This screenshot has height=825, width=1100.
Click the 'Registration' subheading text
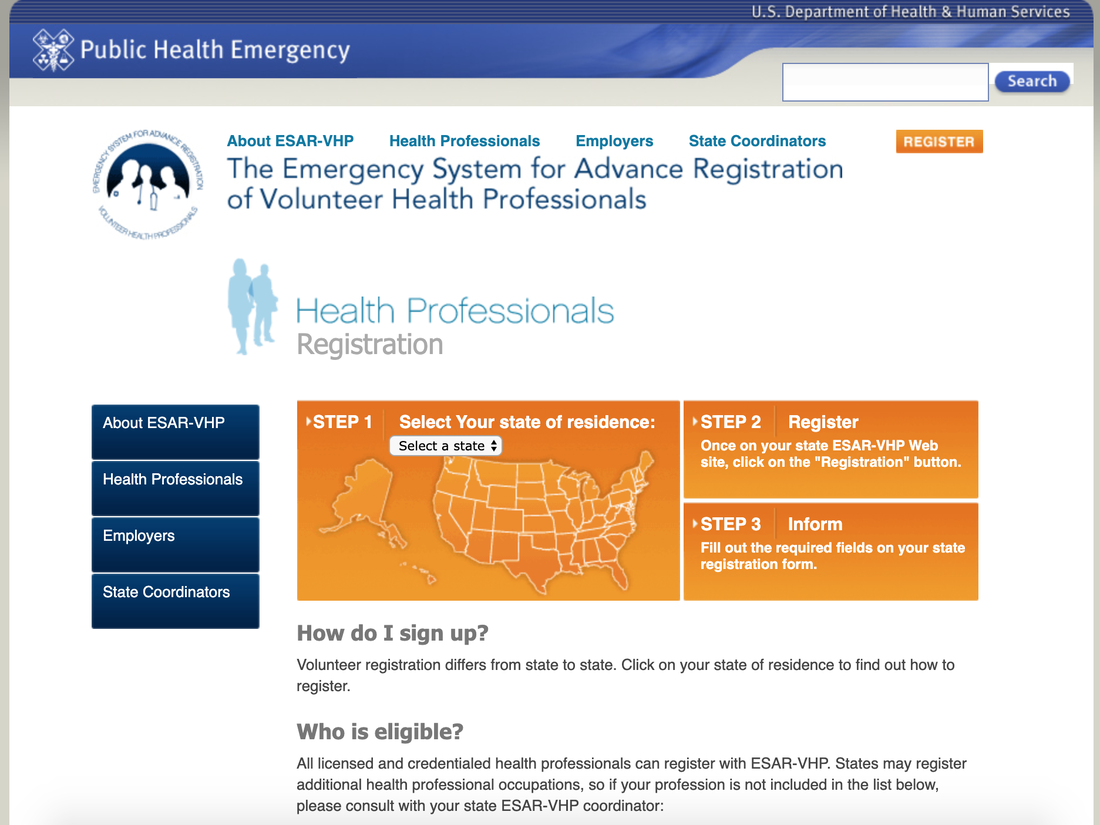point(370,344)
